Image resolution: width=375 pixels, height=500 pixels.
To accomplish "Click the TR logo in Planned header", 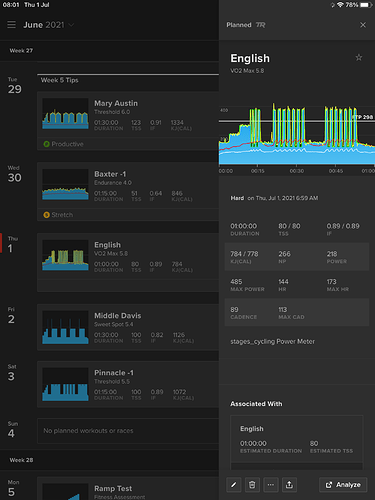I will 260,25.
